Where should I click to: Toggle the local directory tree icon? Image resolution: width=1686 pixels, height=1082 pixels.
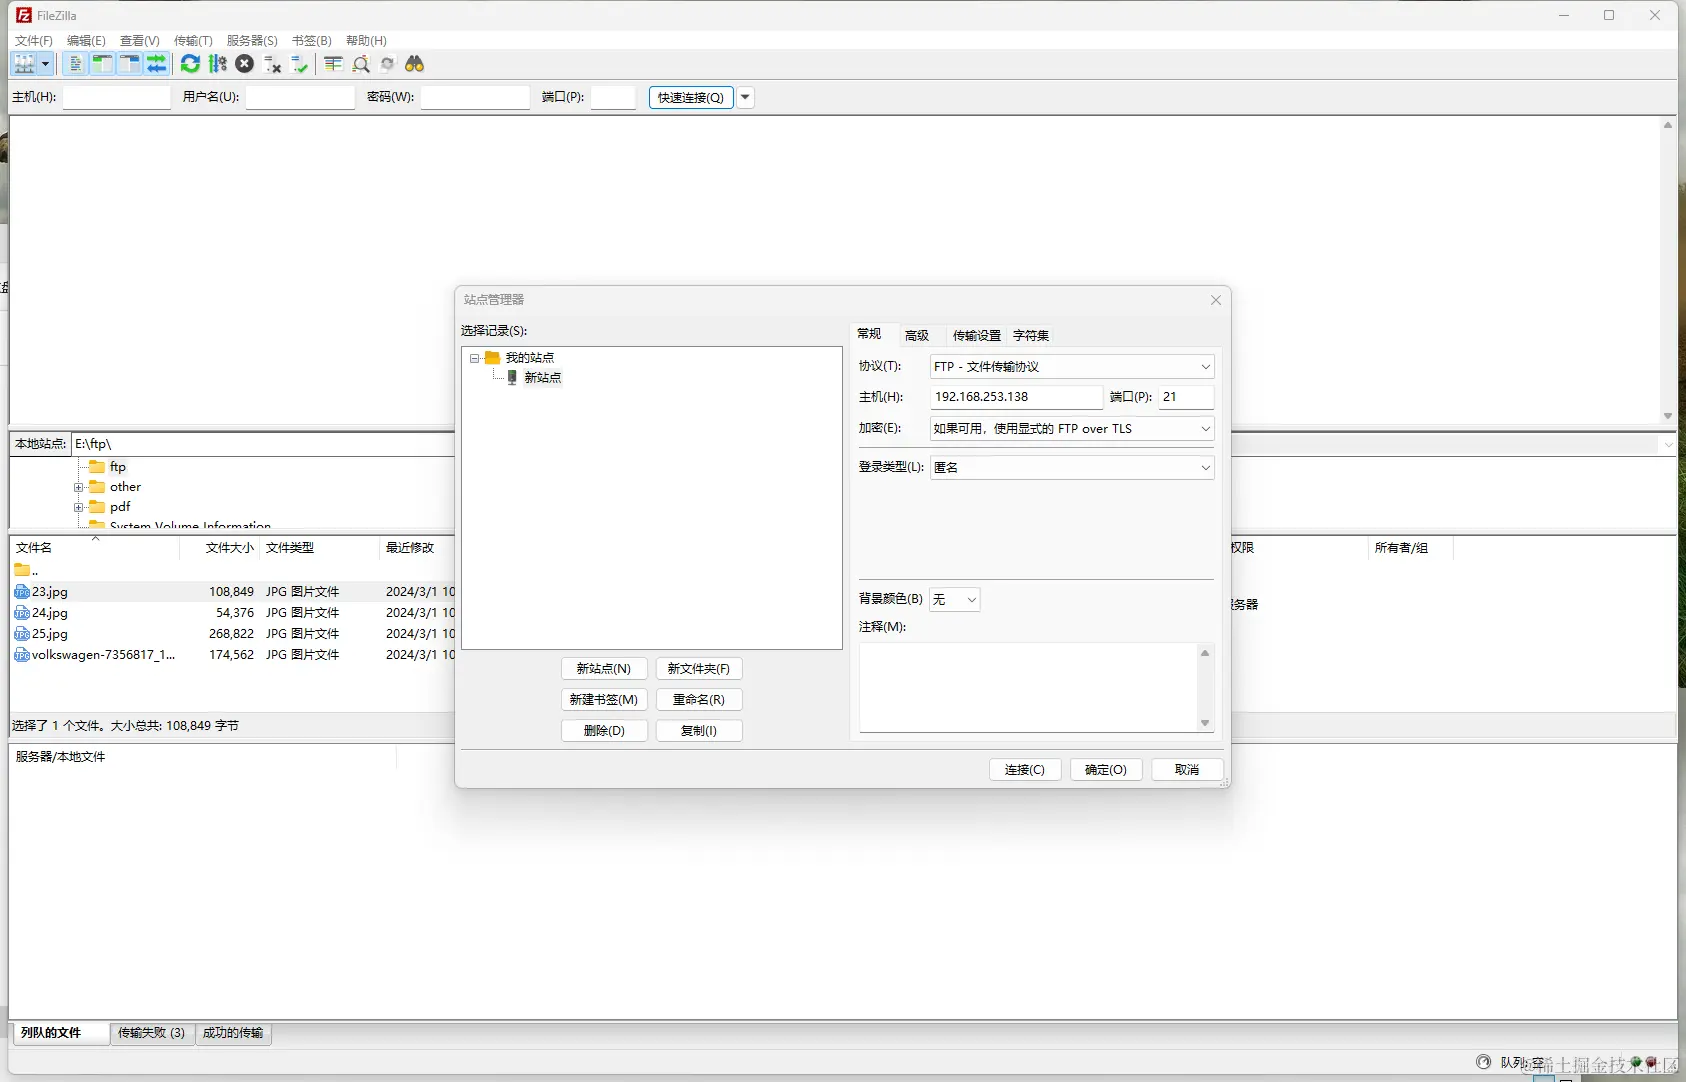pos(102,64)
